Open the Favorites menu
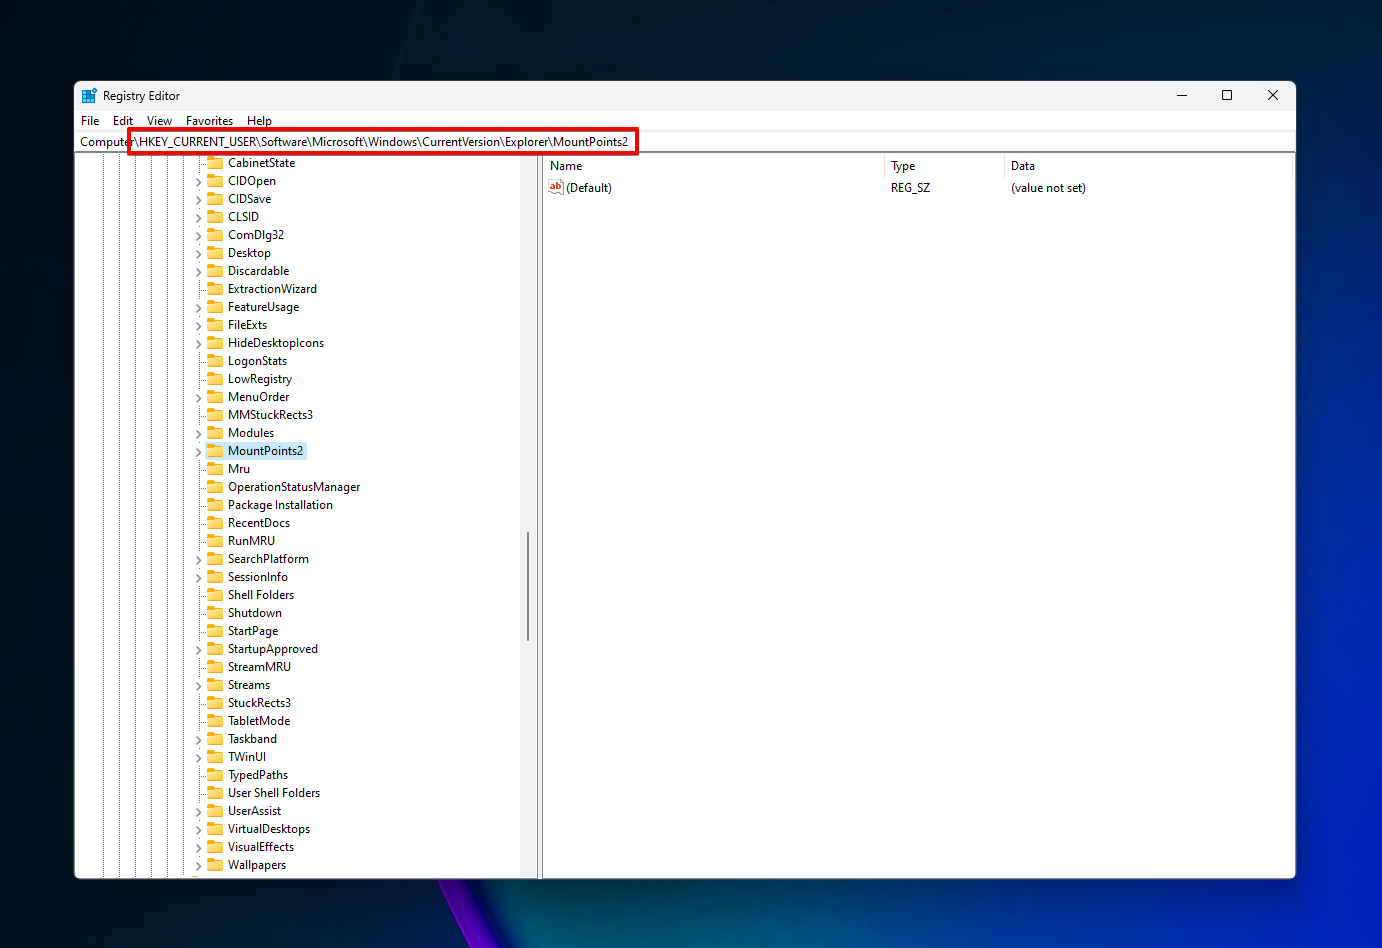This screenshot has width=1382, height=948. [209, 121]
